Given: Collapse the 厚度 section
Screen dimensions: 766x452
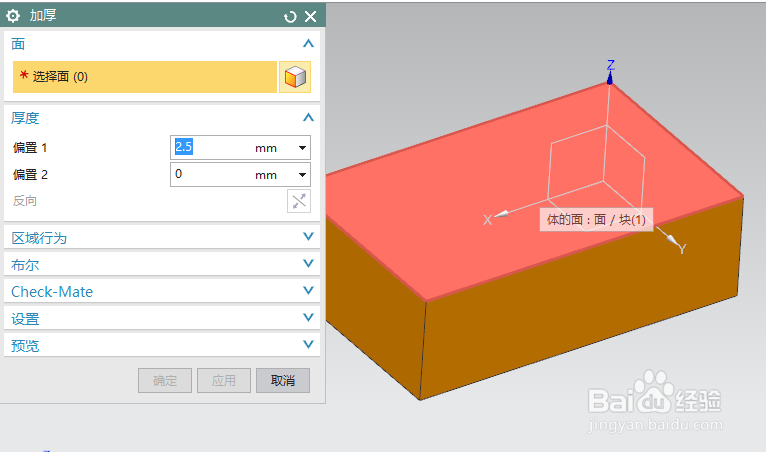Looking at the screenshot, I should 308,117.
